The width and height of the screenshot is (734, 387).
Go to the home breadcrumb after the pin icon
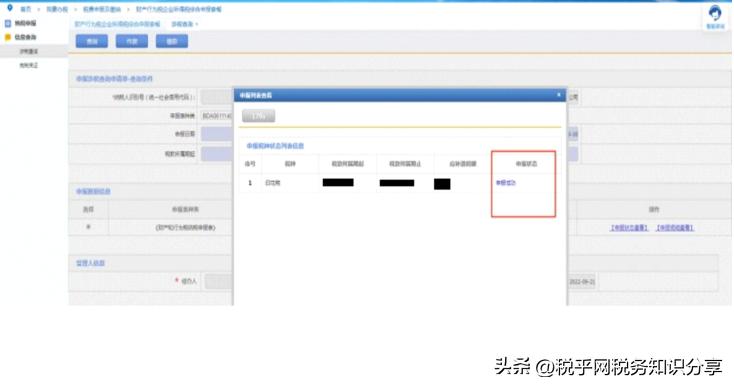25,9
